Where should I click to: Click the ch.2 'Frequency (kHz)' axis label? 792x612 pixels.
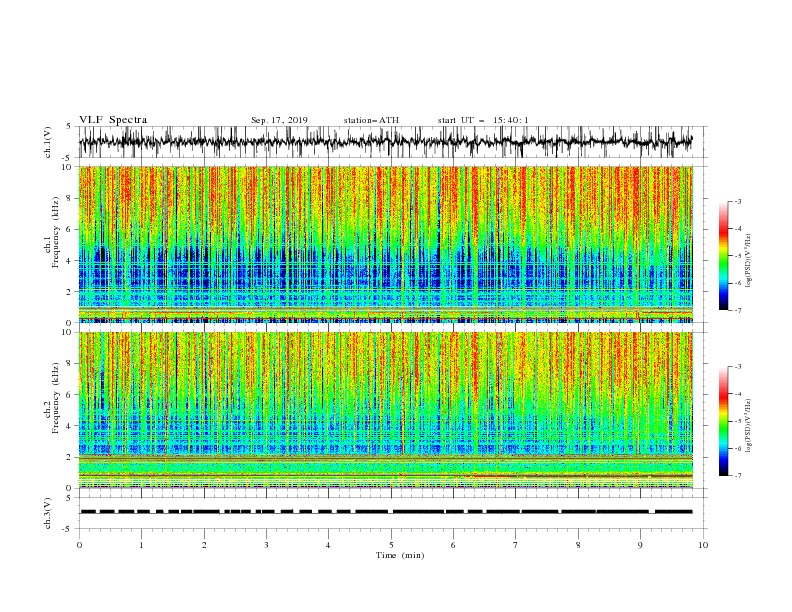point(56,396)
